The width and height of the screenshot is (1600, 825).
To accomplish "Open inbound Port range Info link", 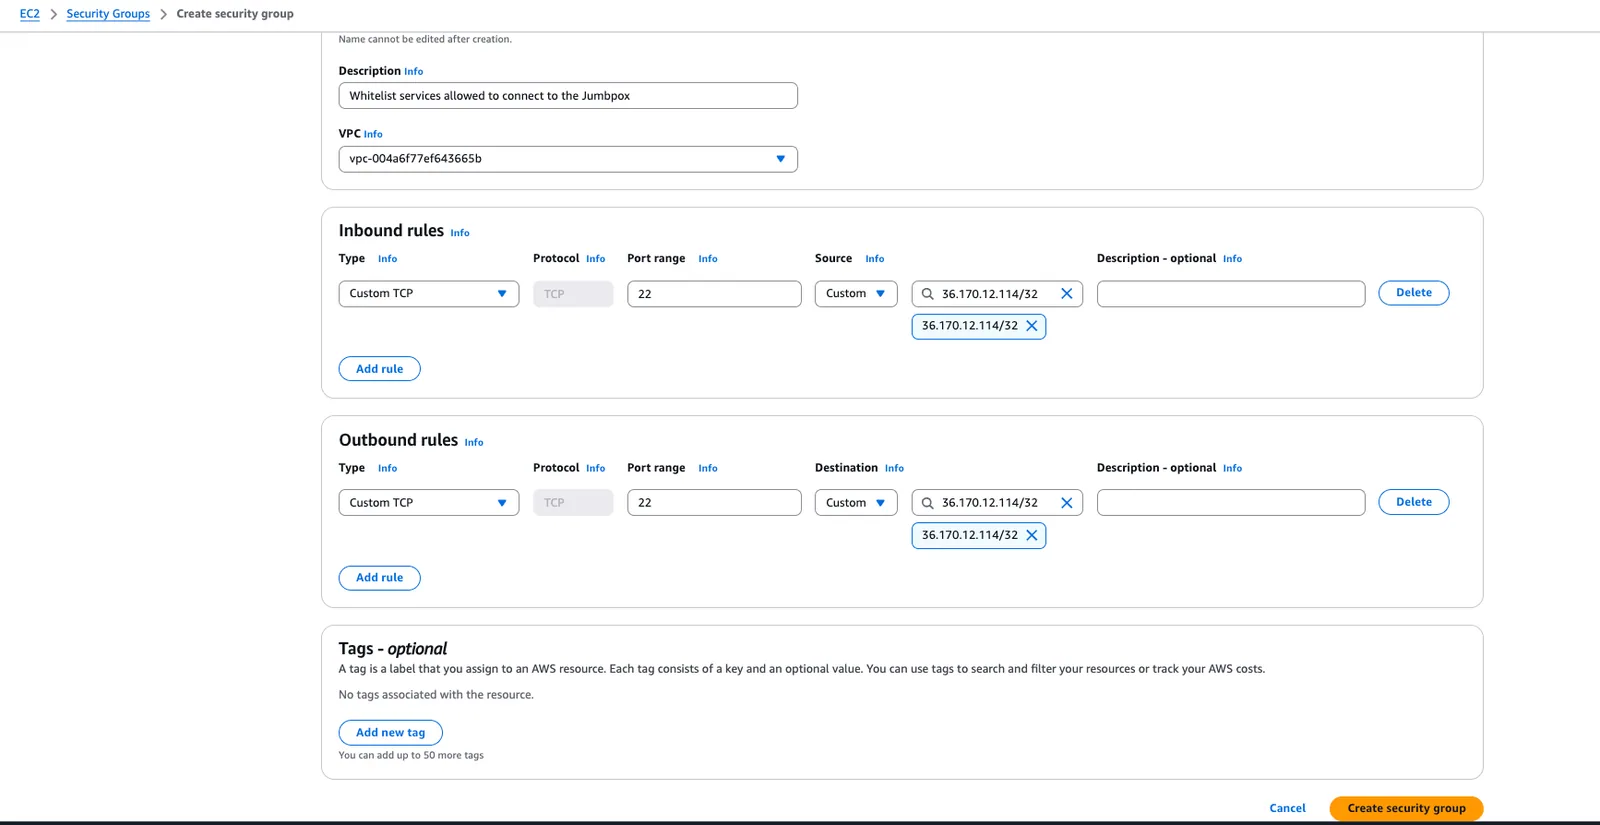I will [708, 259].
